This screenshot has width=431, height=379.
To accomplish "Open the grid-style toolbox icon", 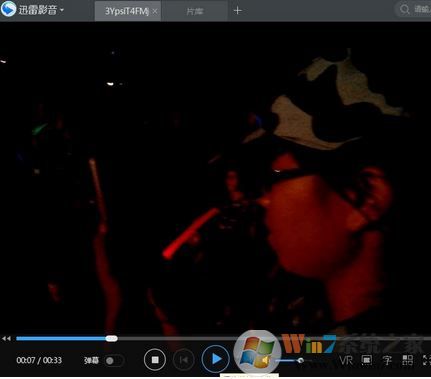I will [x=407, y=360].
